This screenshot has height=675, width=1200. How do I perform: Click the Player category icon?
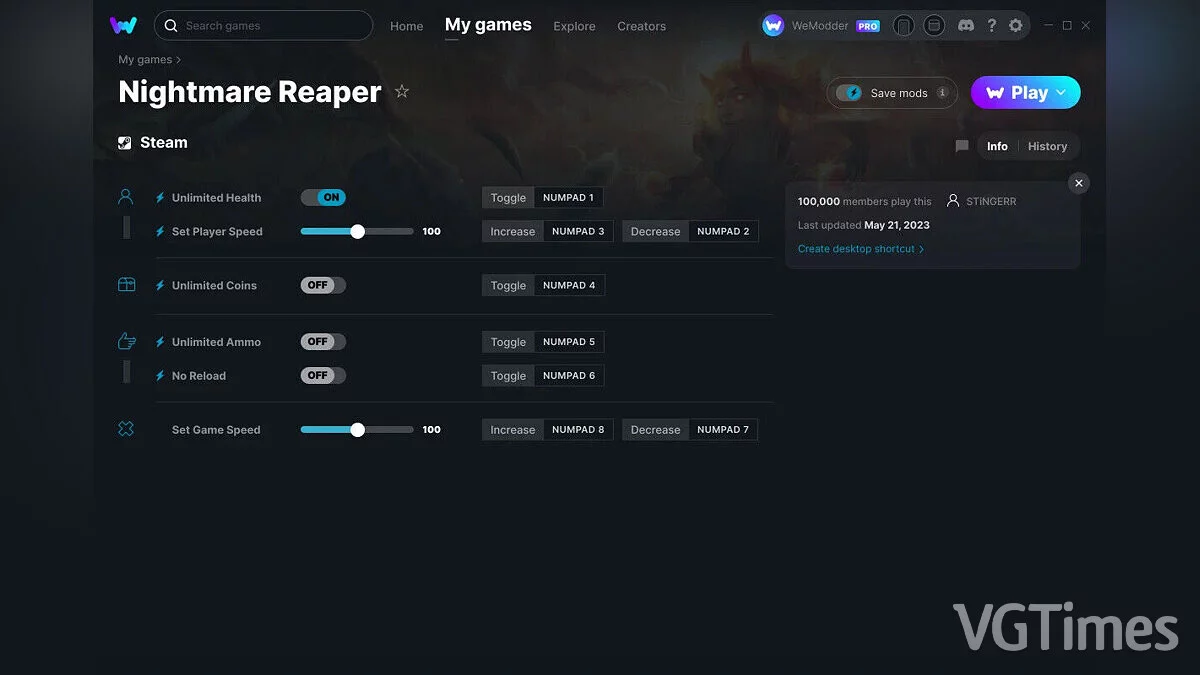(126, 197)
